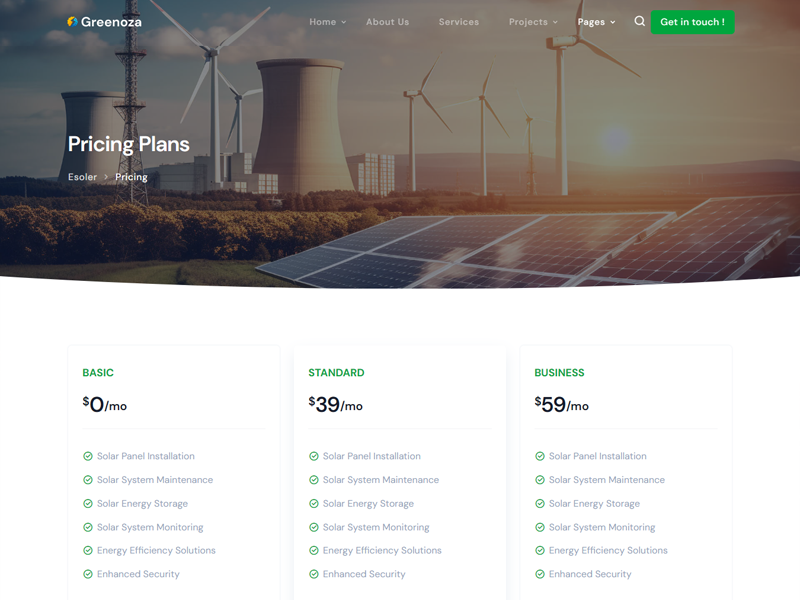This screenshot has height=600, width=800.
Task: Click Standard plan Energy Efficiency Solutions text
Action: pyautogui.click(x=382, y=551)
